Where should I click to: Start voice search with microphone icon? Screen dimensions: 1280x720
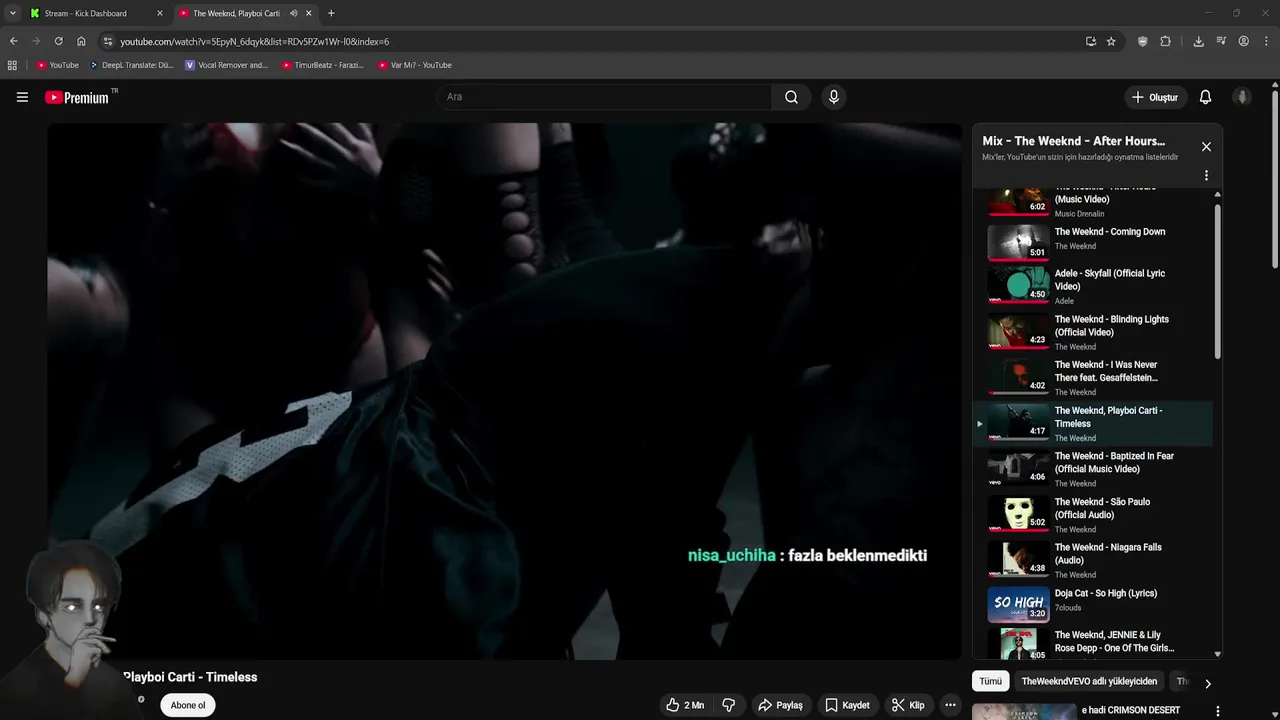833,97
